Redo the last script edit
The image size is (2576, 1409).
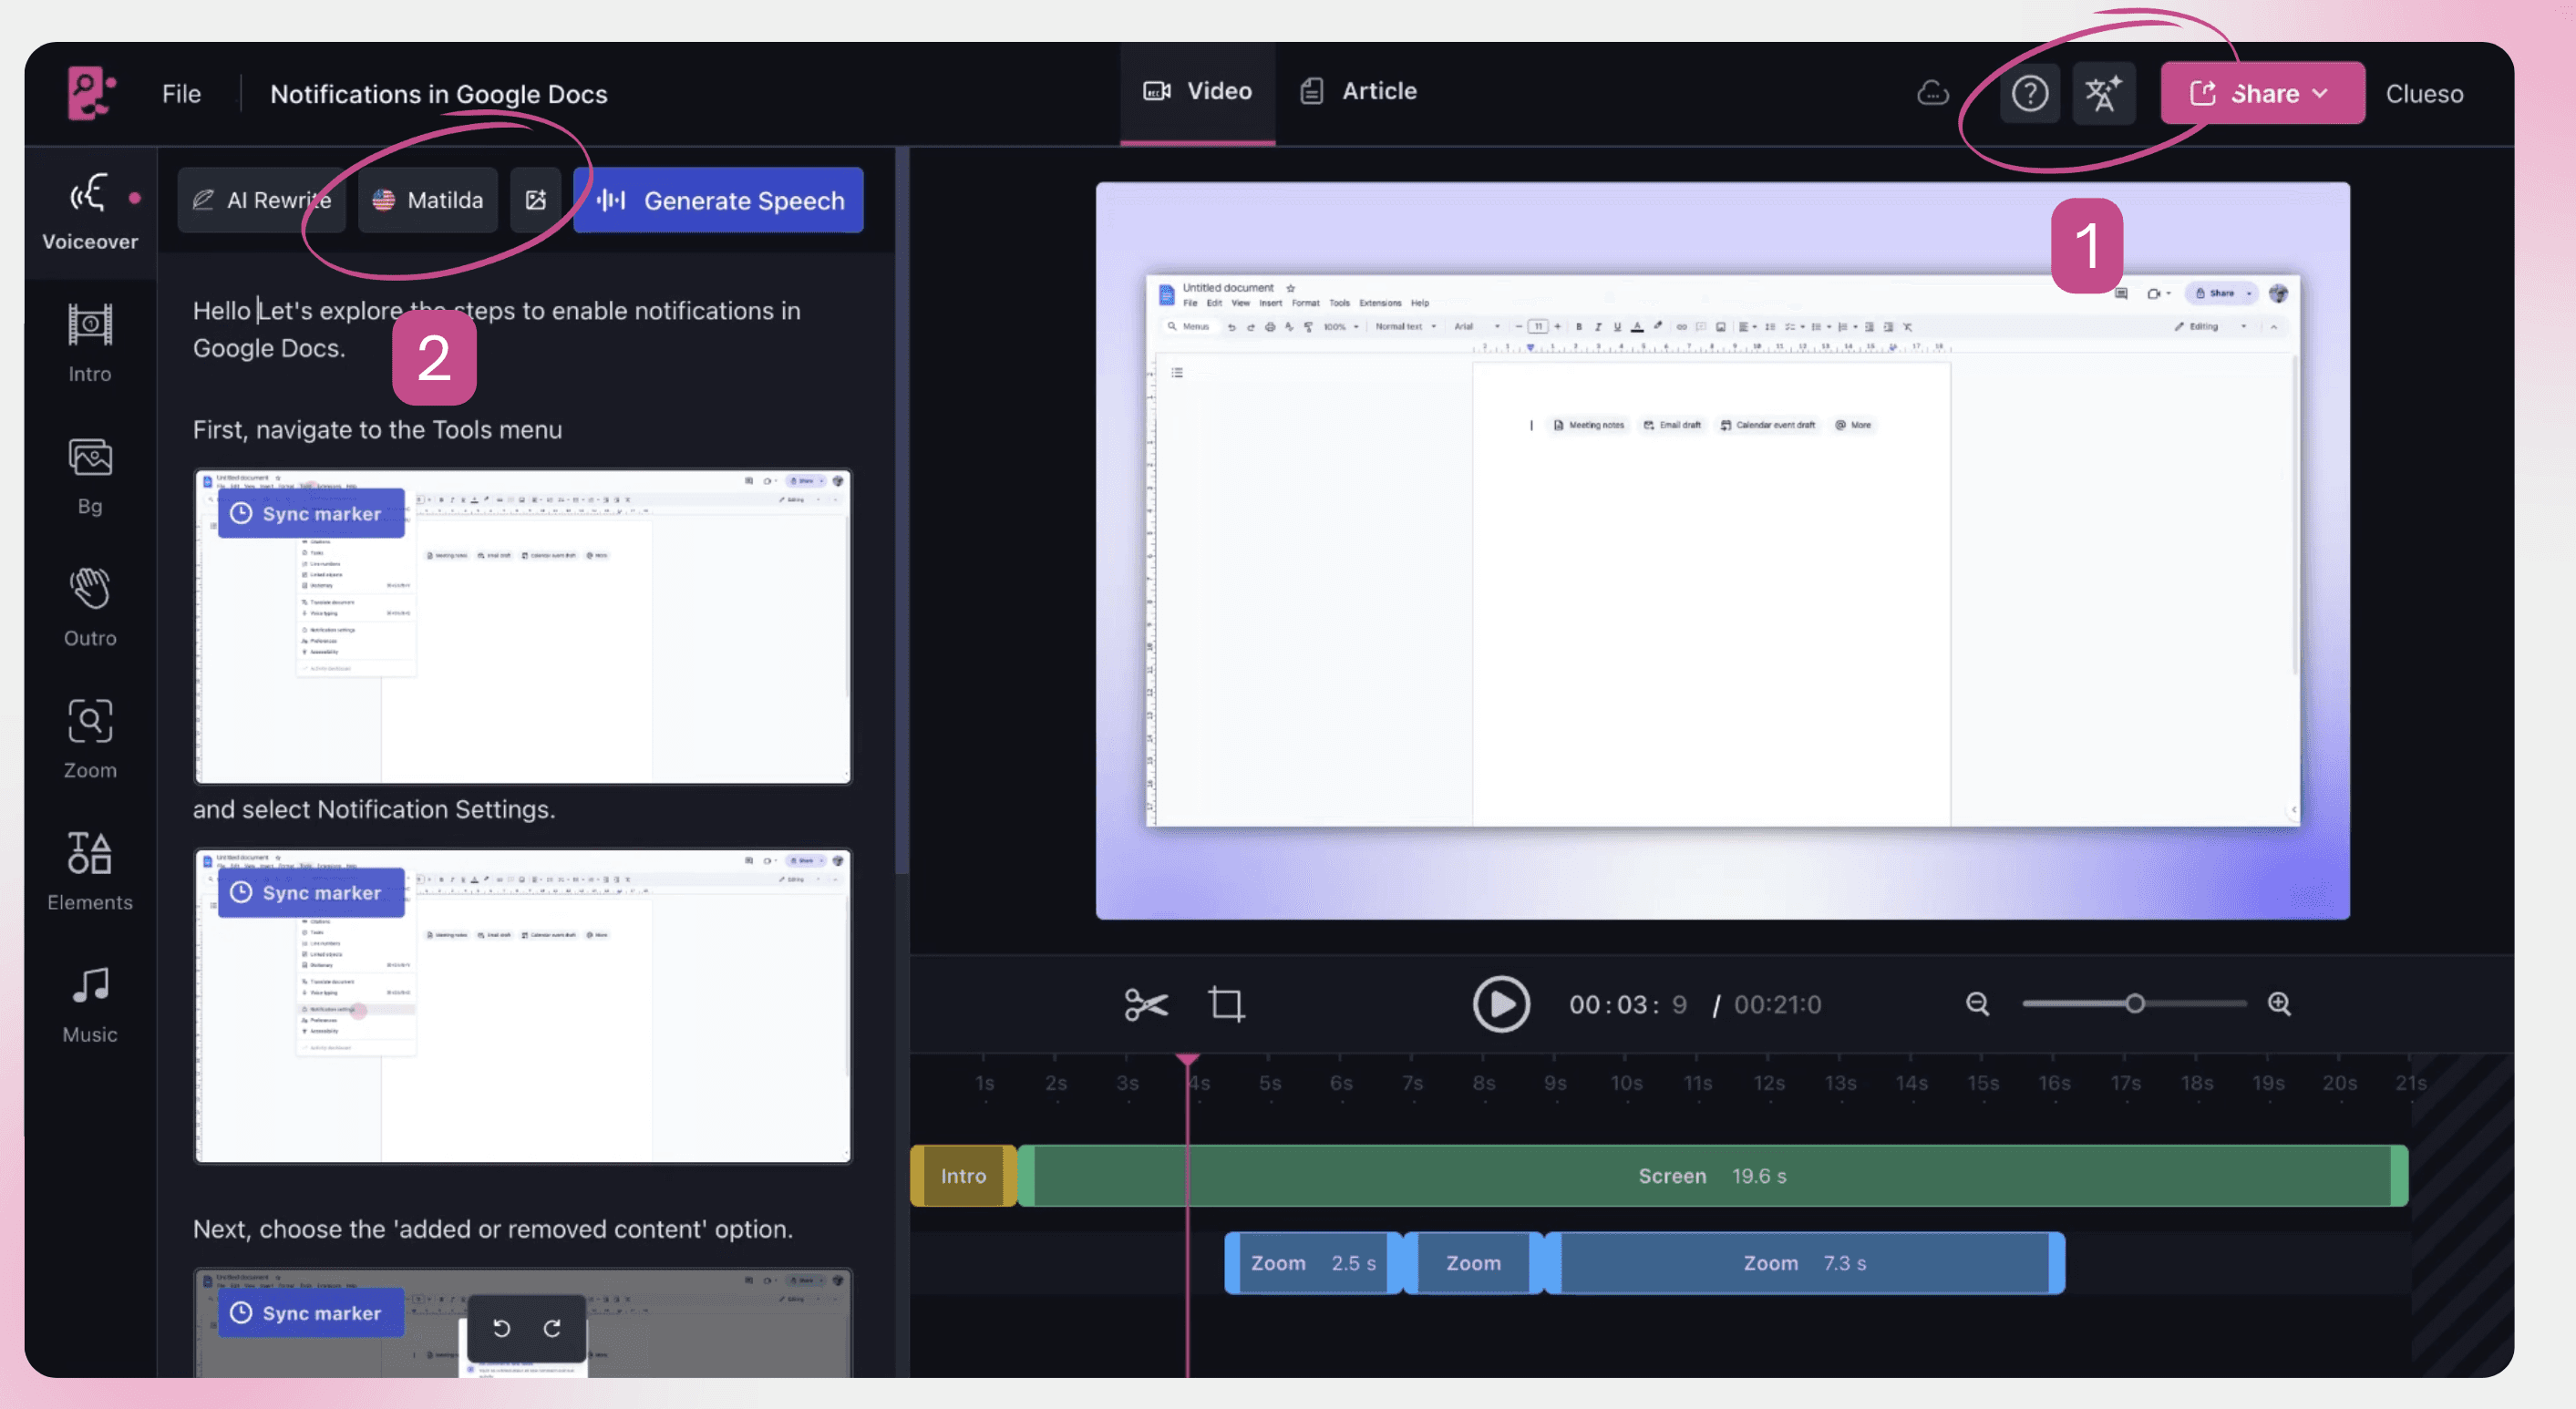click(x=552, y=1328)
